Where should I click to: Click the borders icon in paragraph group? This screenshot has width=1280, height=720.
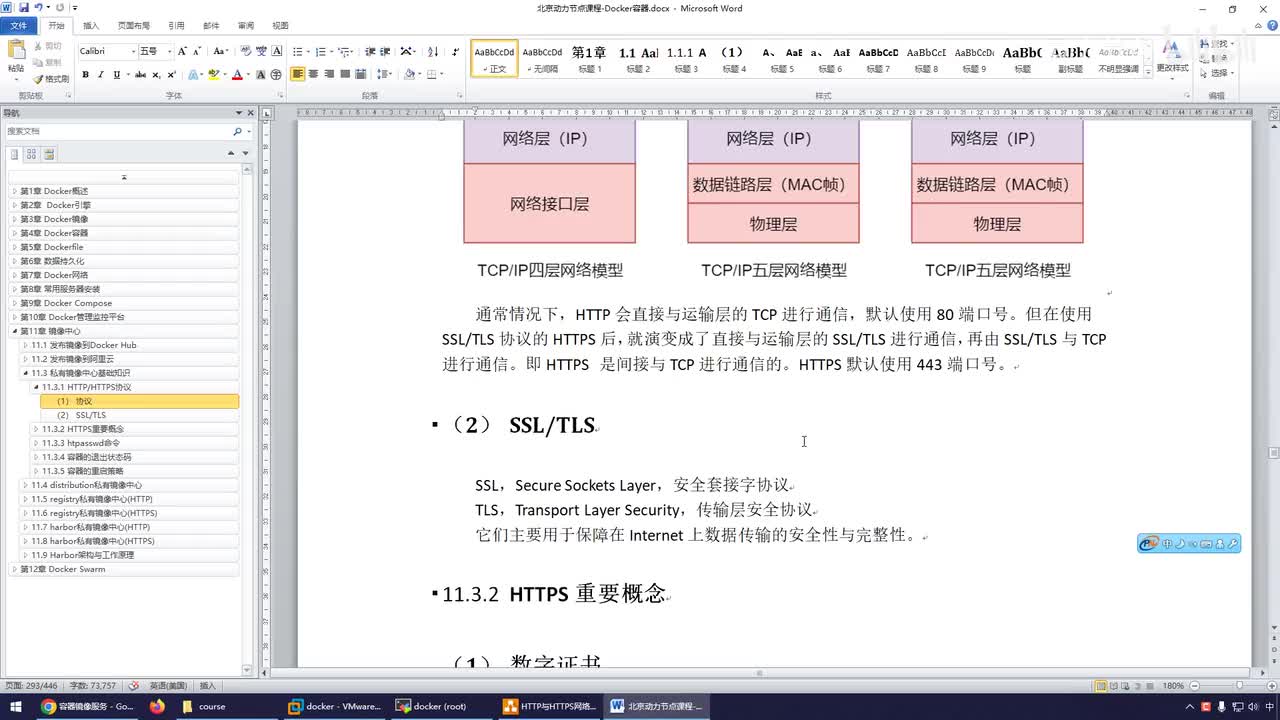431,75
